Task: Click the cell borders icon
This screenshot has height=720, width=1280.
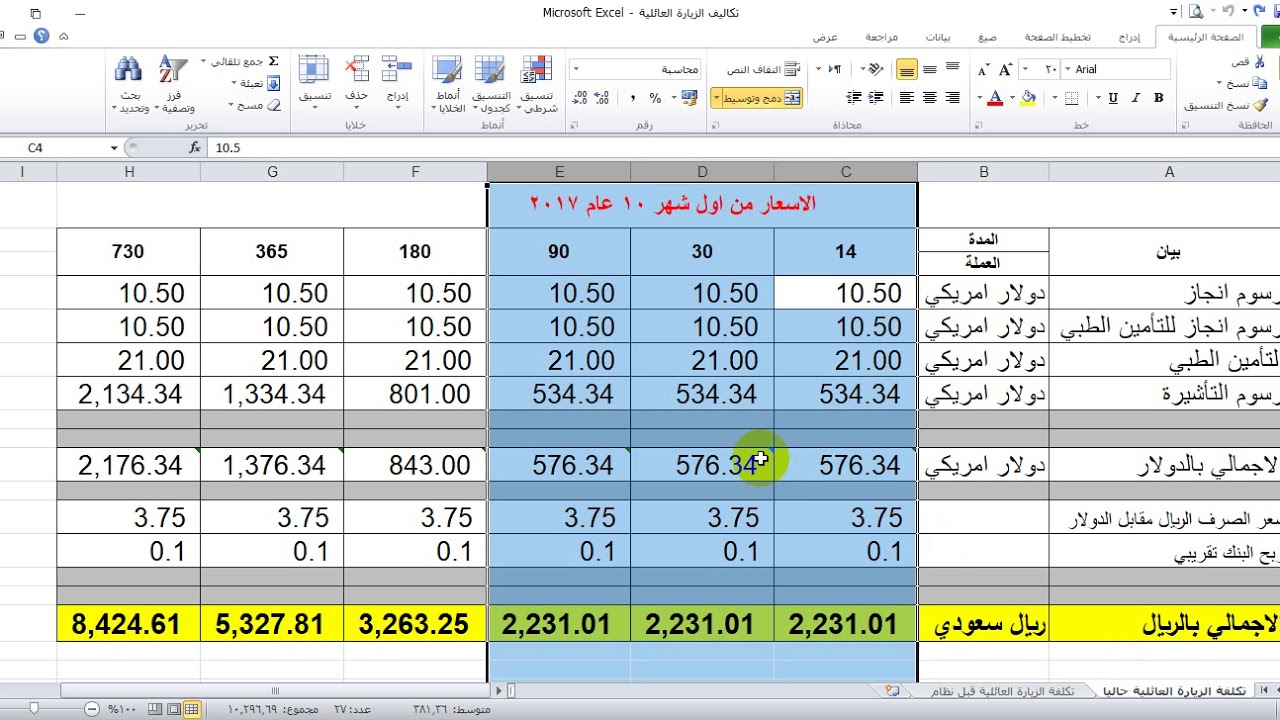Action: tap(1072, 98)
